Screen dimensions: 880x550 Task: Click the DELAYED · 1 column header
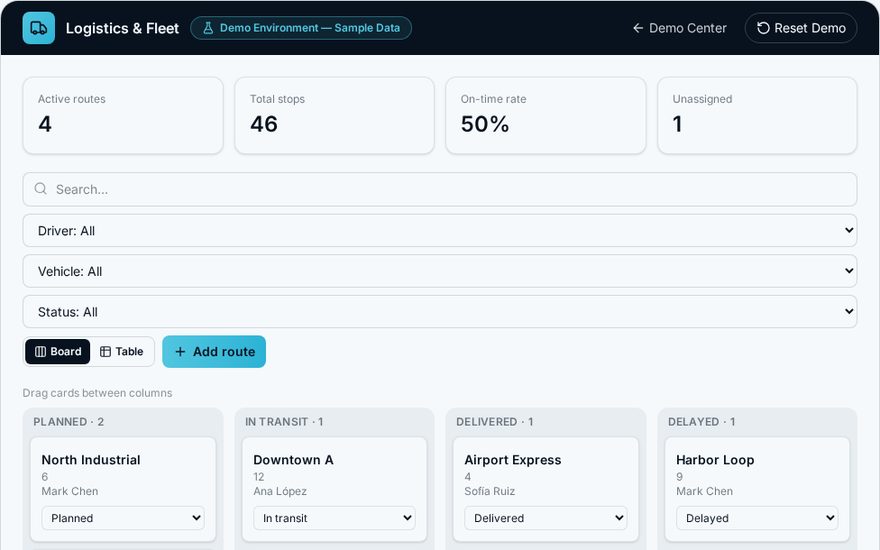(702, 421)
